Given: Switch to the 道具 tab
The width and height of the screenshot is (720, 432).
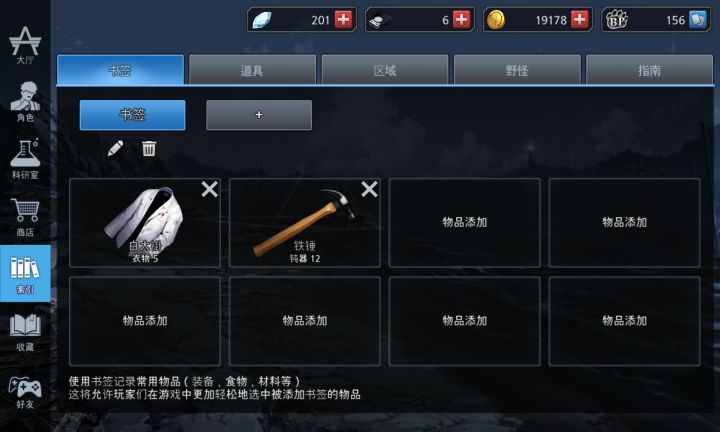Looking at the screenshot, I should tap(252, 70).
